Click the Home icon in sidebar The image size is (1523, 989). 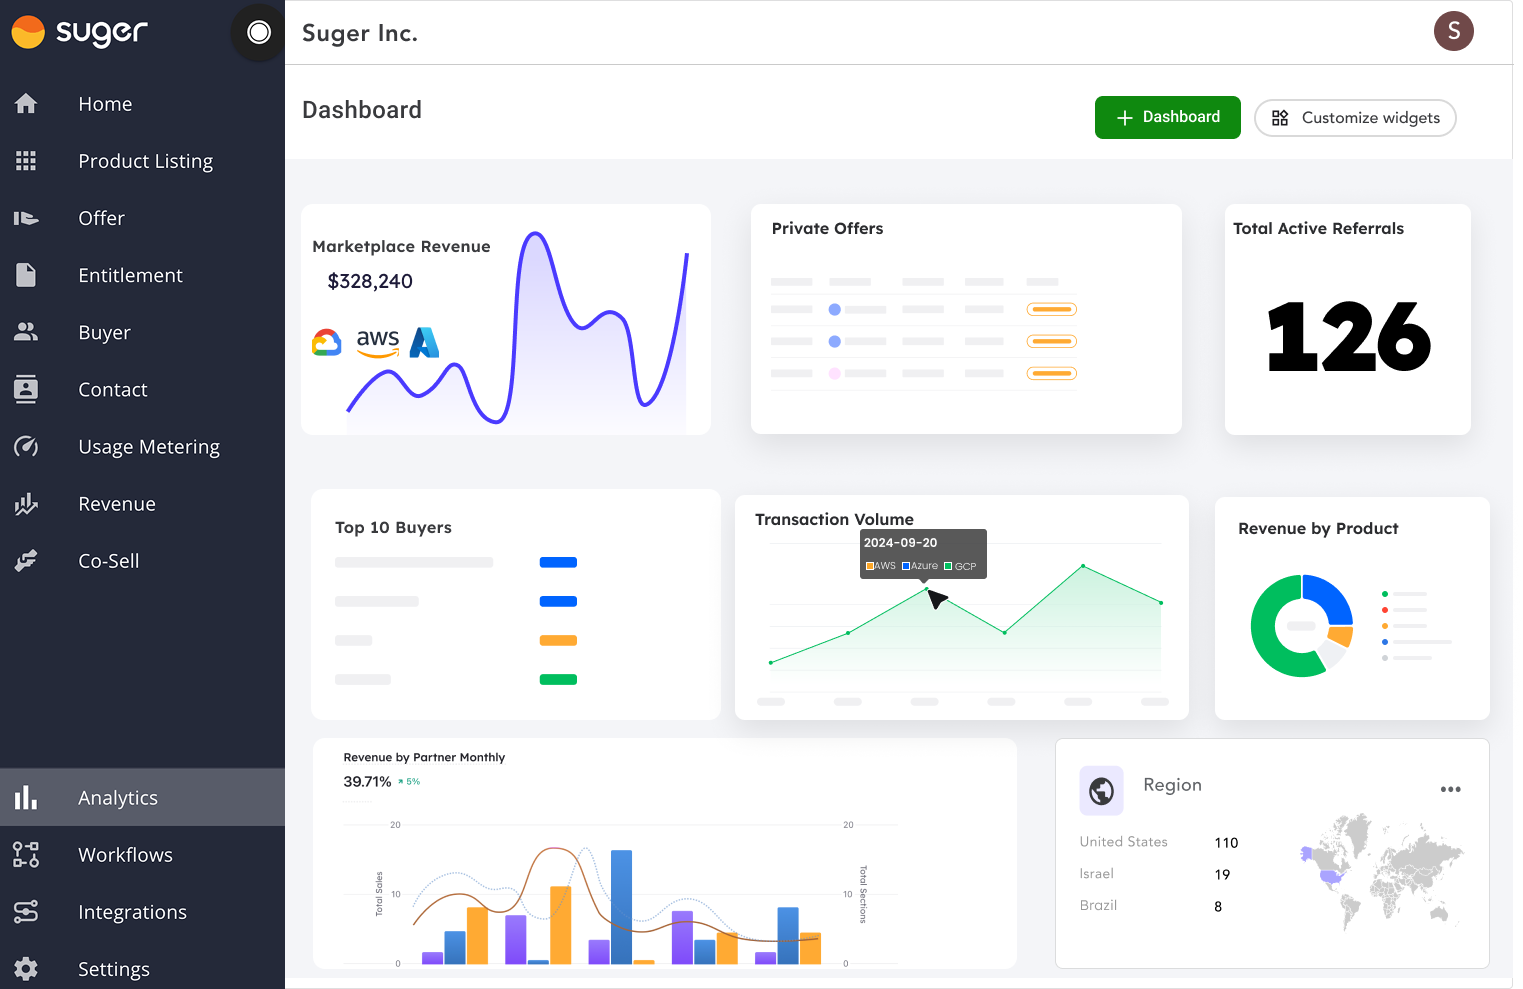(26, 104)
